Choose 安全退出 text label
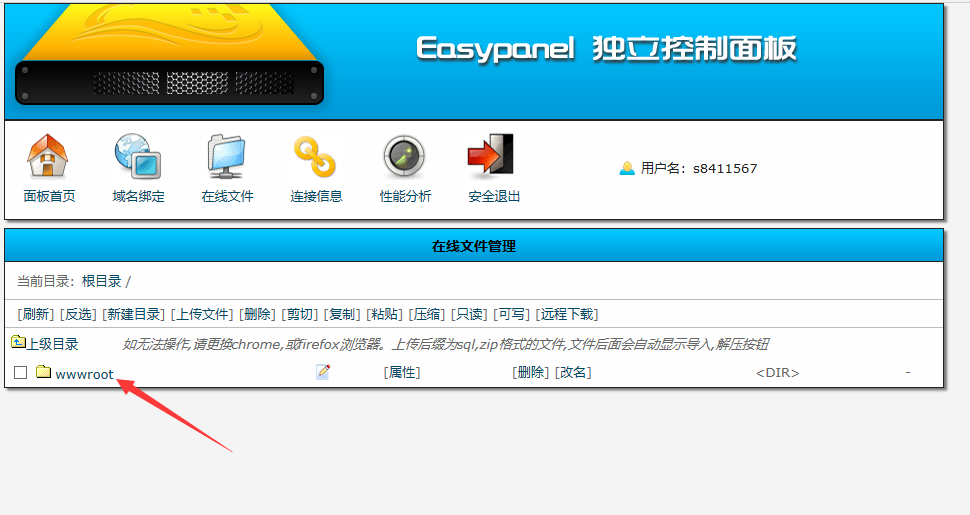970x515 pixels. click(494, 196)
